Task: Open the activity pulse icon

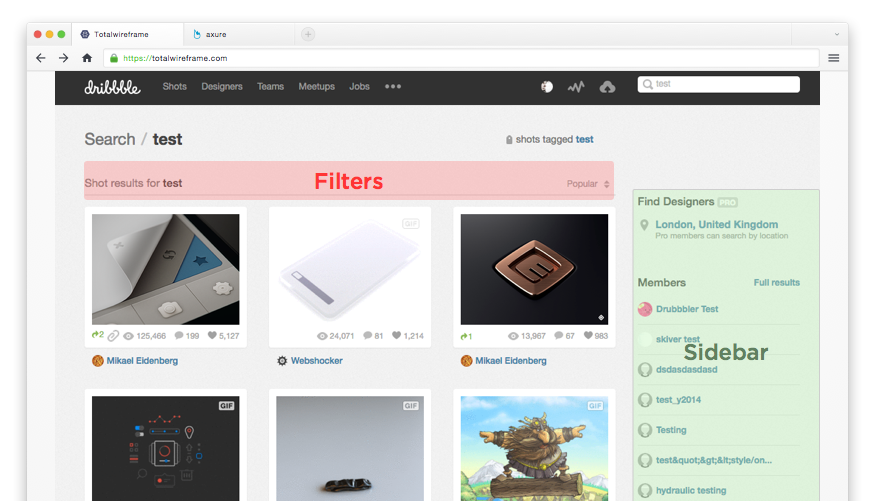Action: pyautogui.click(x=576, y=87)
